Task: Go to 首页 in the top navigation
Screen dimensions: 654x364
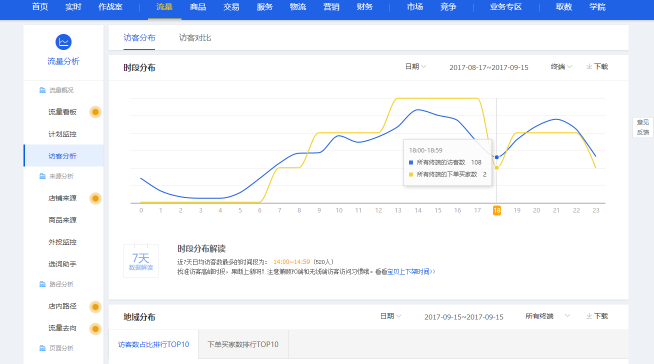Action: coord(40,7)
